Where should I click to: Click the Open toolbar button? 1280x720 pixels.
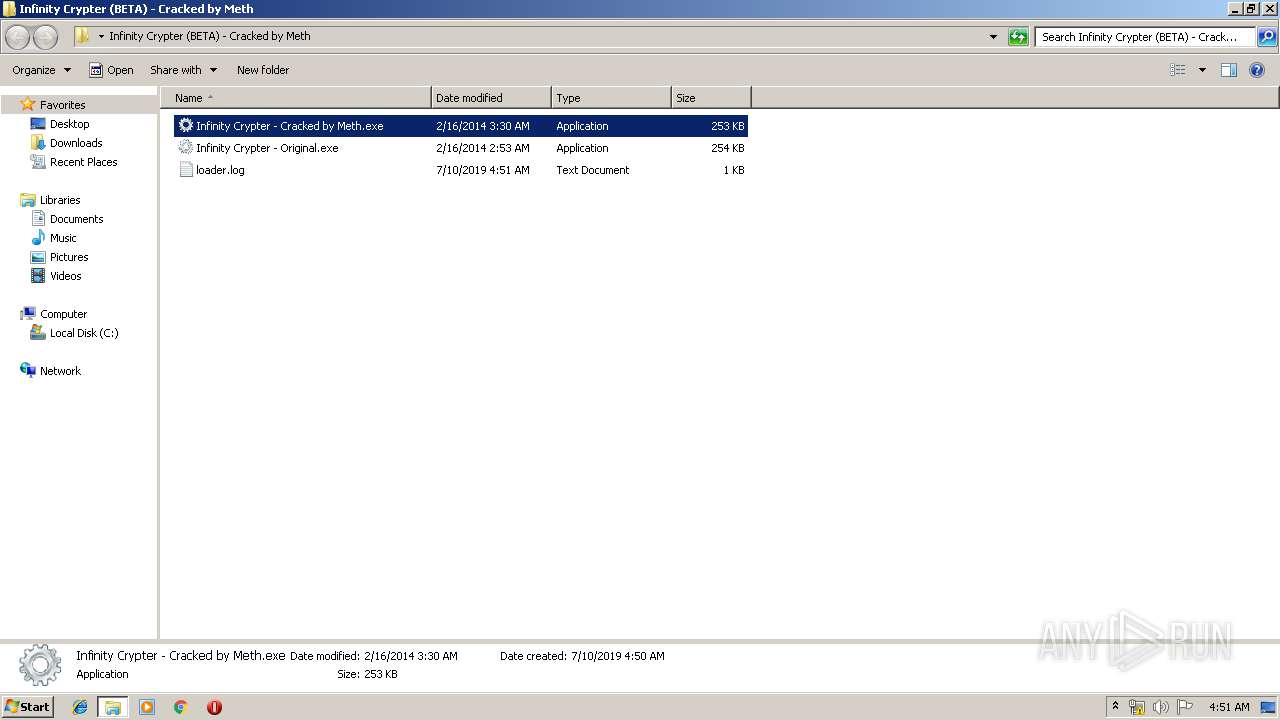[x=111, y=70]
